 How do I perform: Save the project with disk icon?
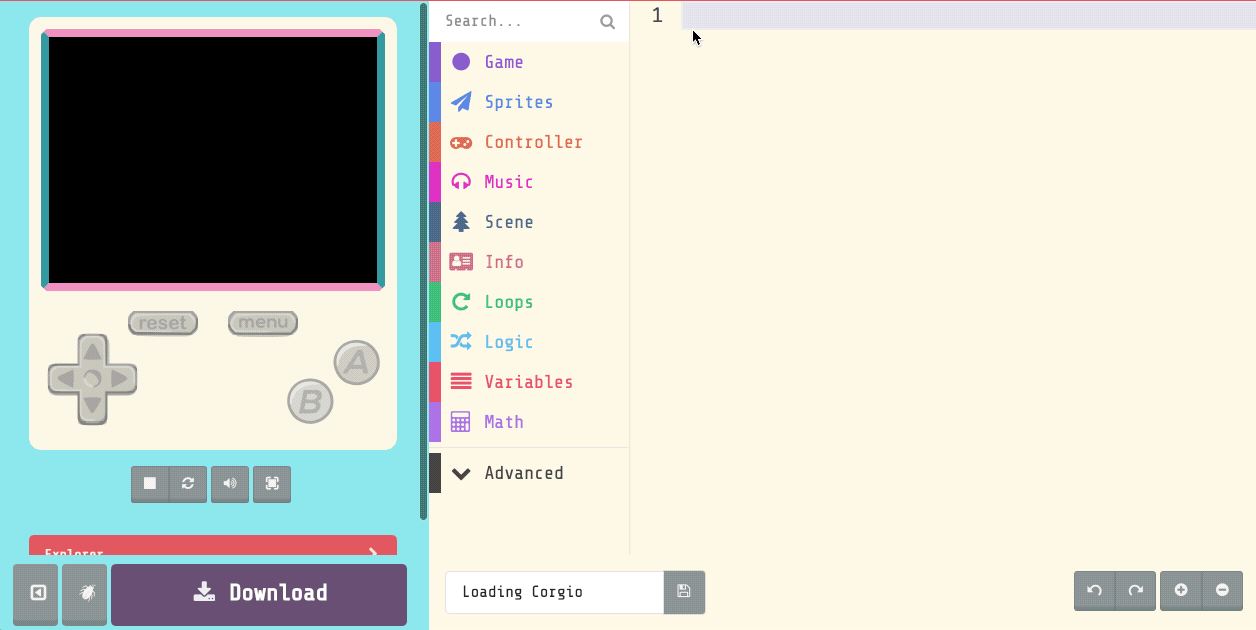684,592
